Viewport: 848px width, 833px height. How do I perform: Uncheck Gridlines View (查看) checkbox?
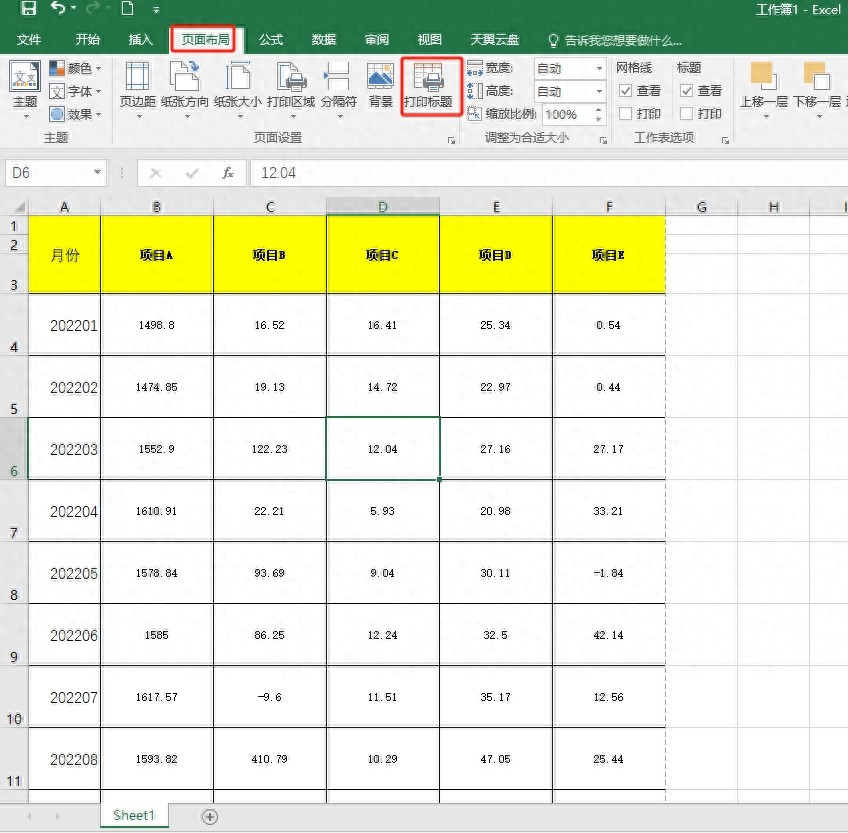pos(625,90)
